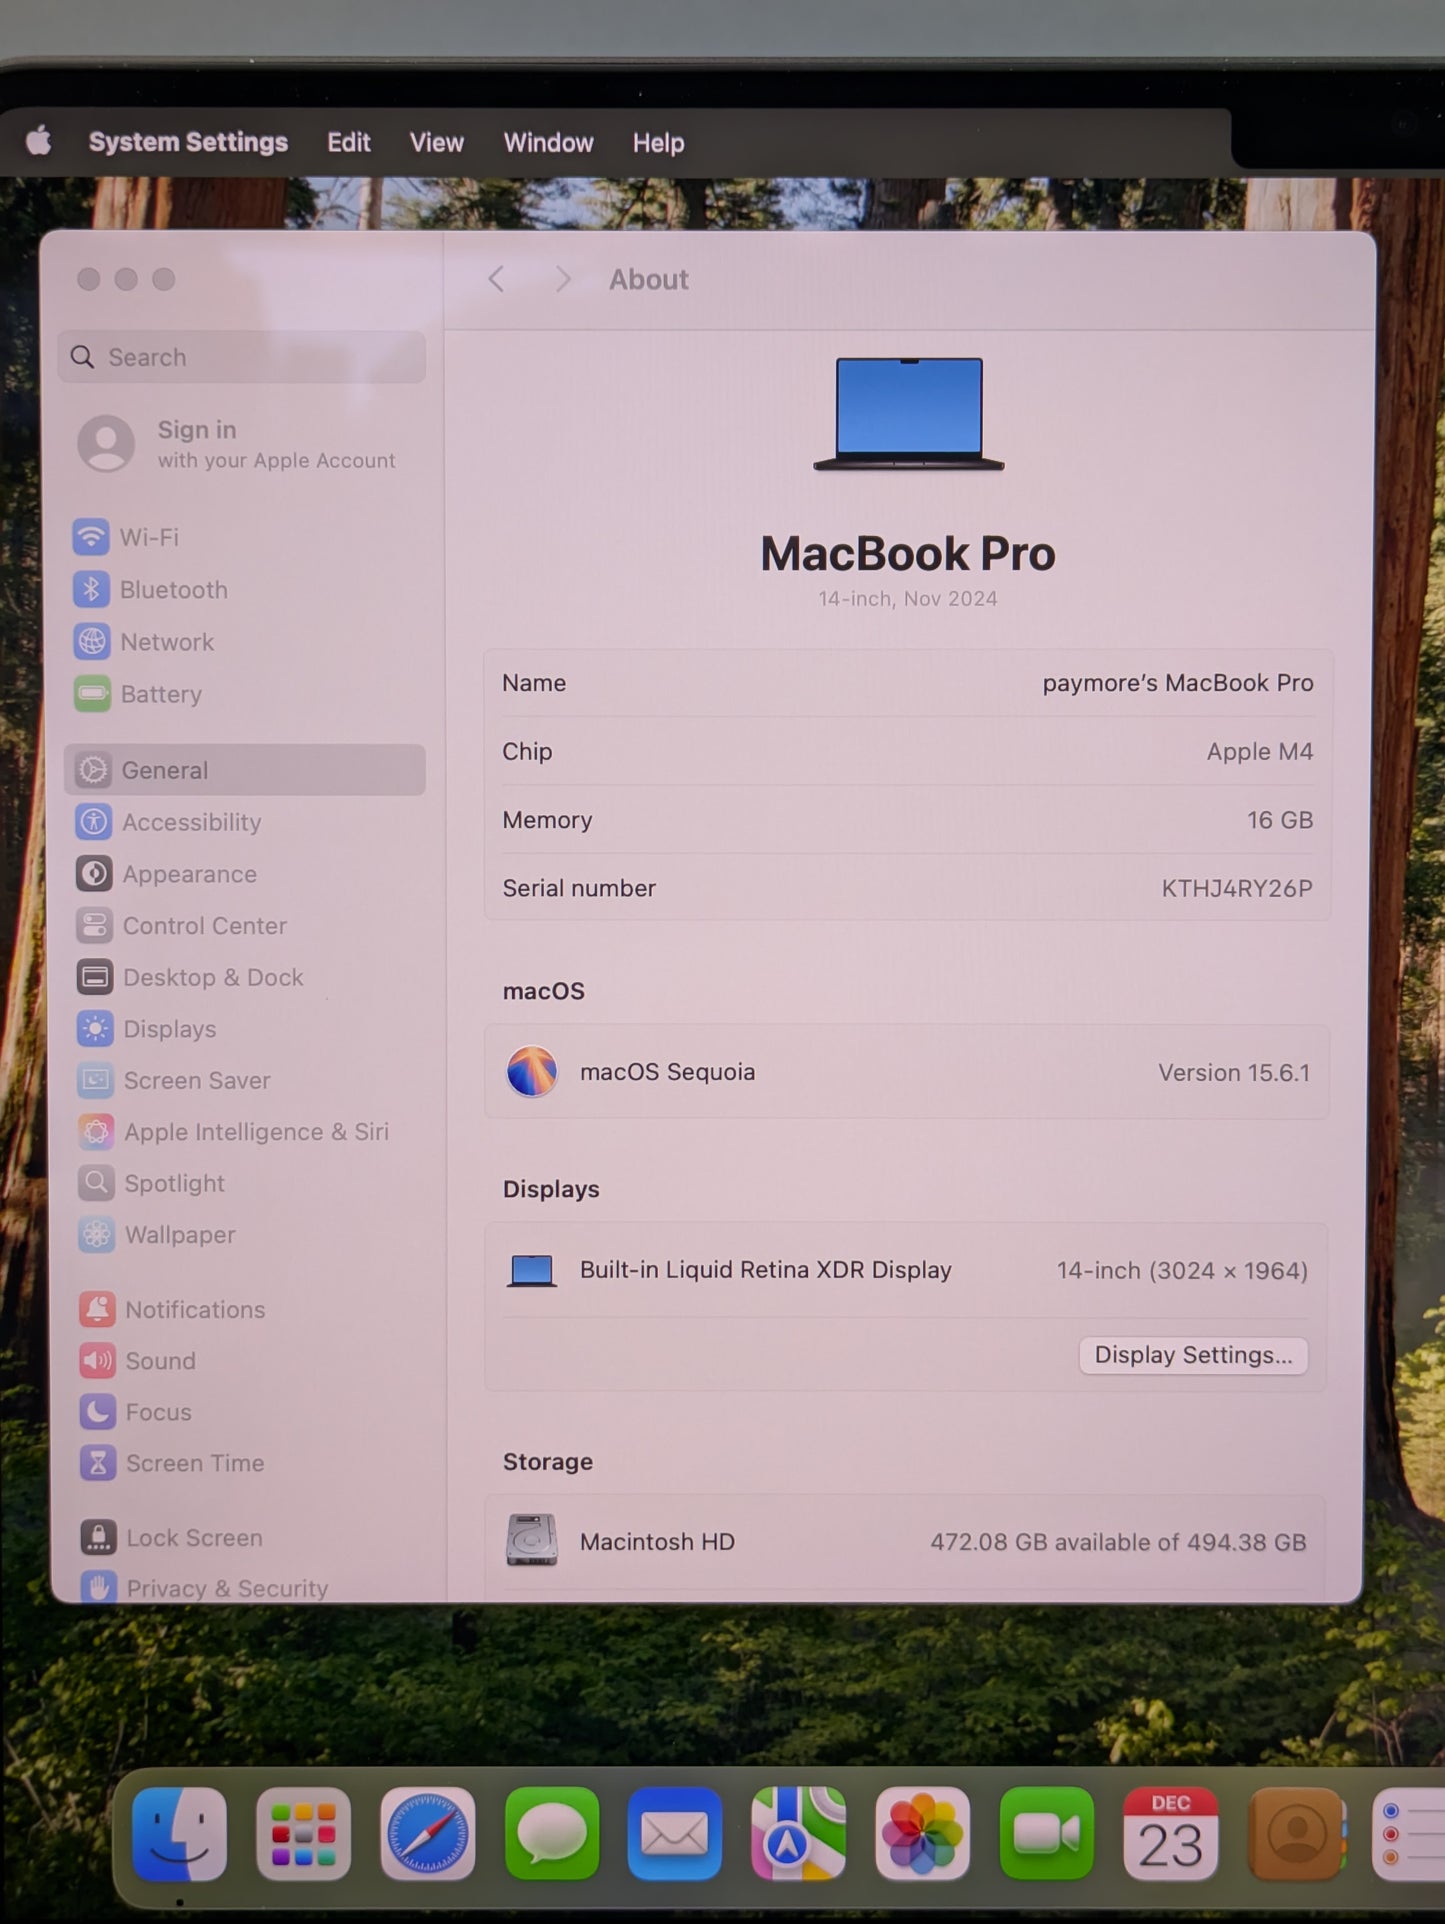
Task: Click the Search field in the sidebar
Action: click(242, 357)
